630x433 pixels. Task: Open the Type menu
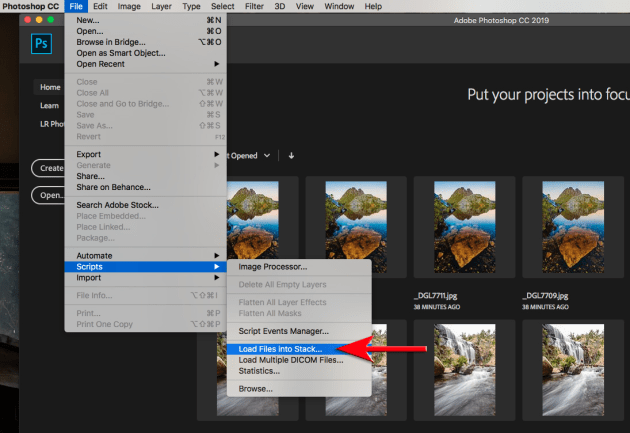coord(191,6)
